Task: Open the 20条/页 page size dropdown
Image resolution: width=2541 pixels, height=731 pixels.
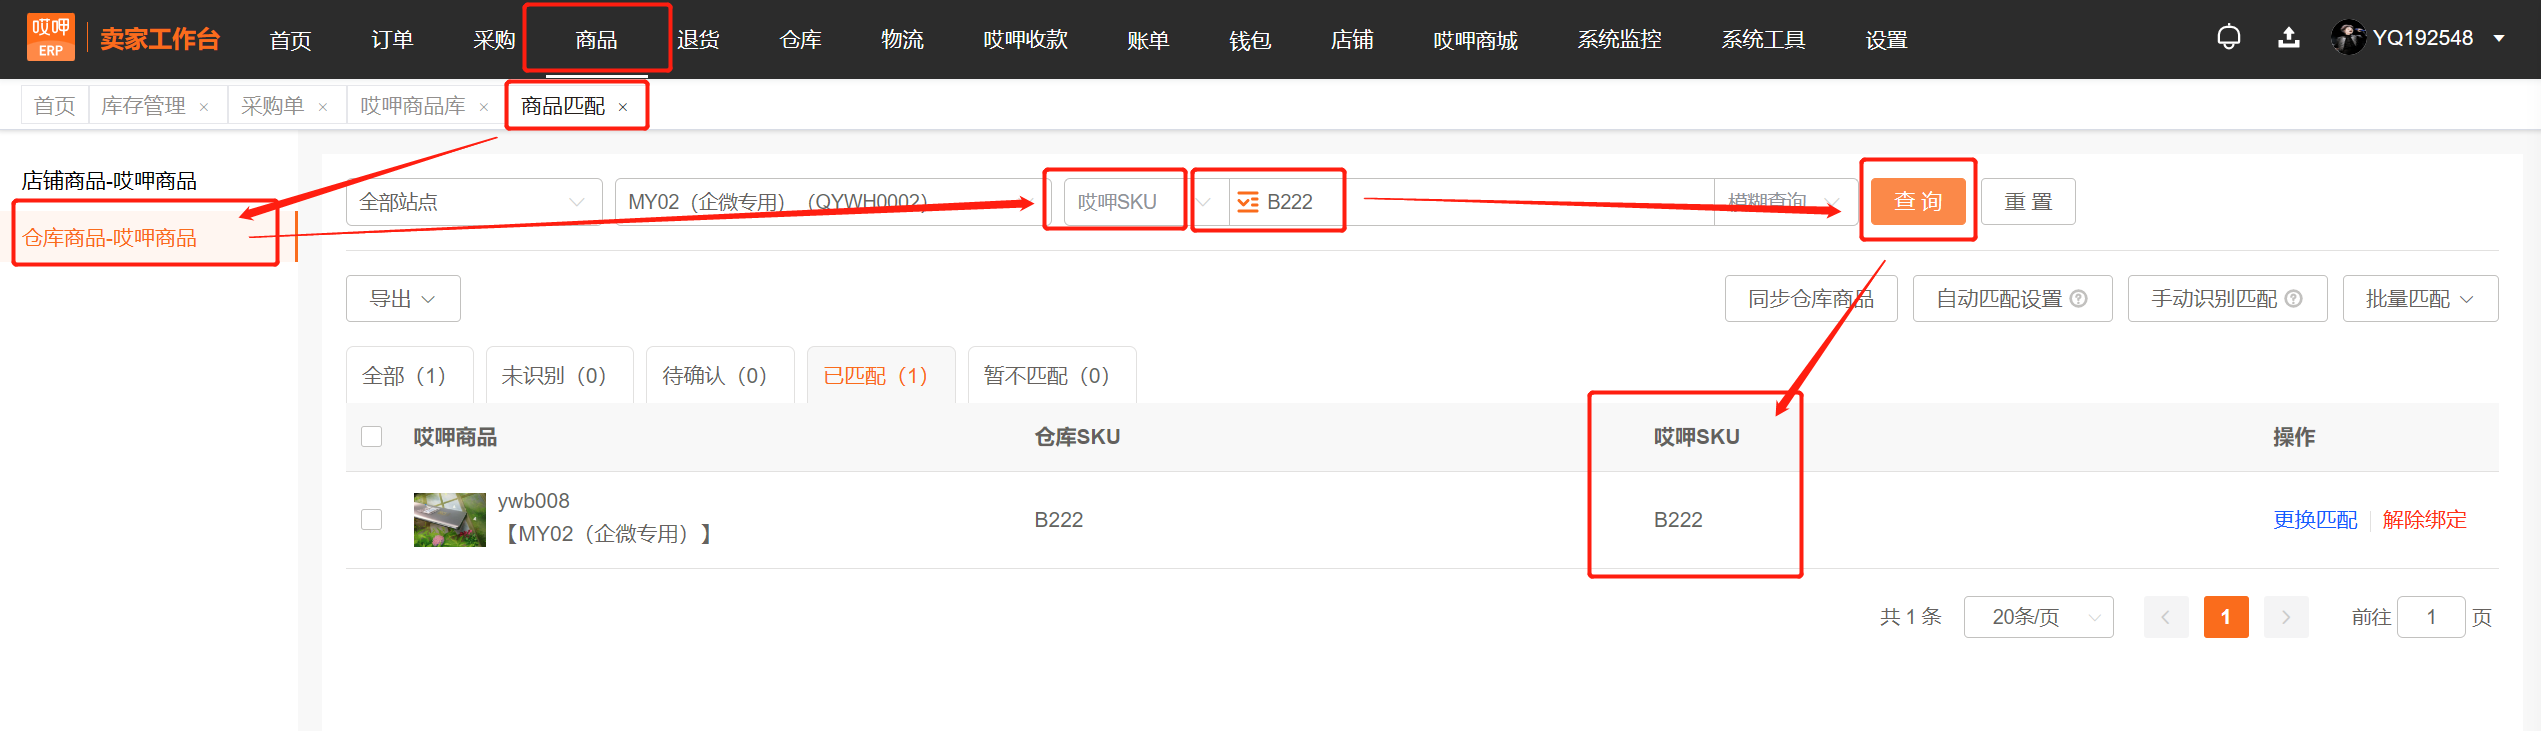Action: (x=2038, y=617)
